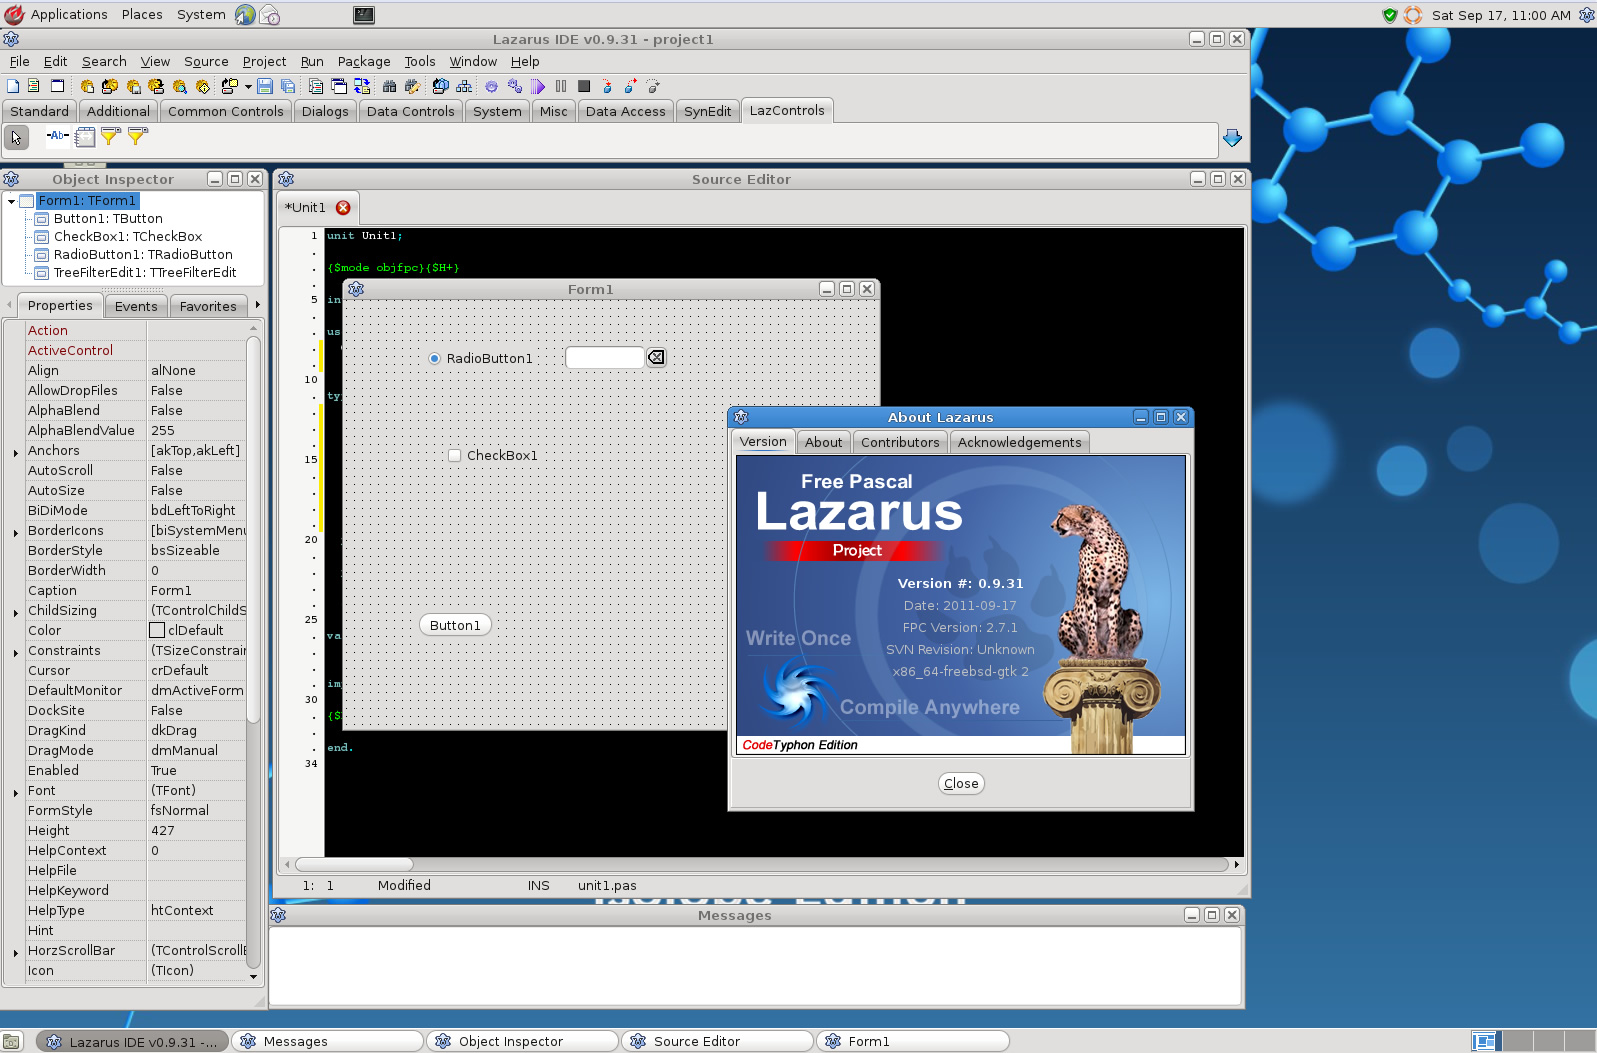Select the first filter funnel component icon
The width and height of the screenshot is (1597, 1053).
pyautogui.click(x=110, y=136)
